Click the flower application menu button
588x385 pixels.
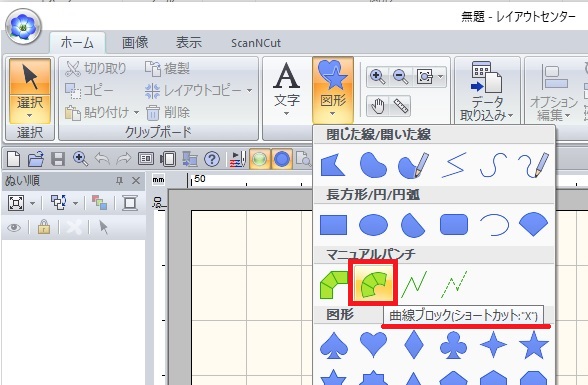23,27
